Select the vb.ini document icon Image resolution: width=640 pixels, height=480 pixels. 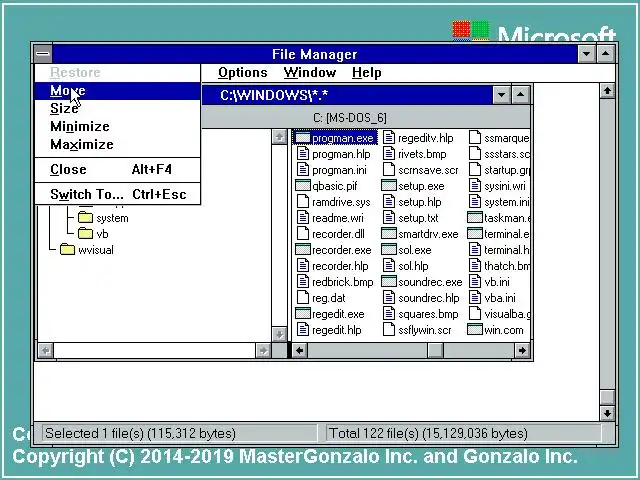click(475, 282)
